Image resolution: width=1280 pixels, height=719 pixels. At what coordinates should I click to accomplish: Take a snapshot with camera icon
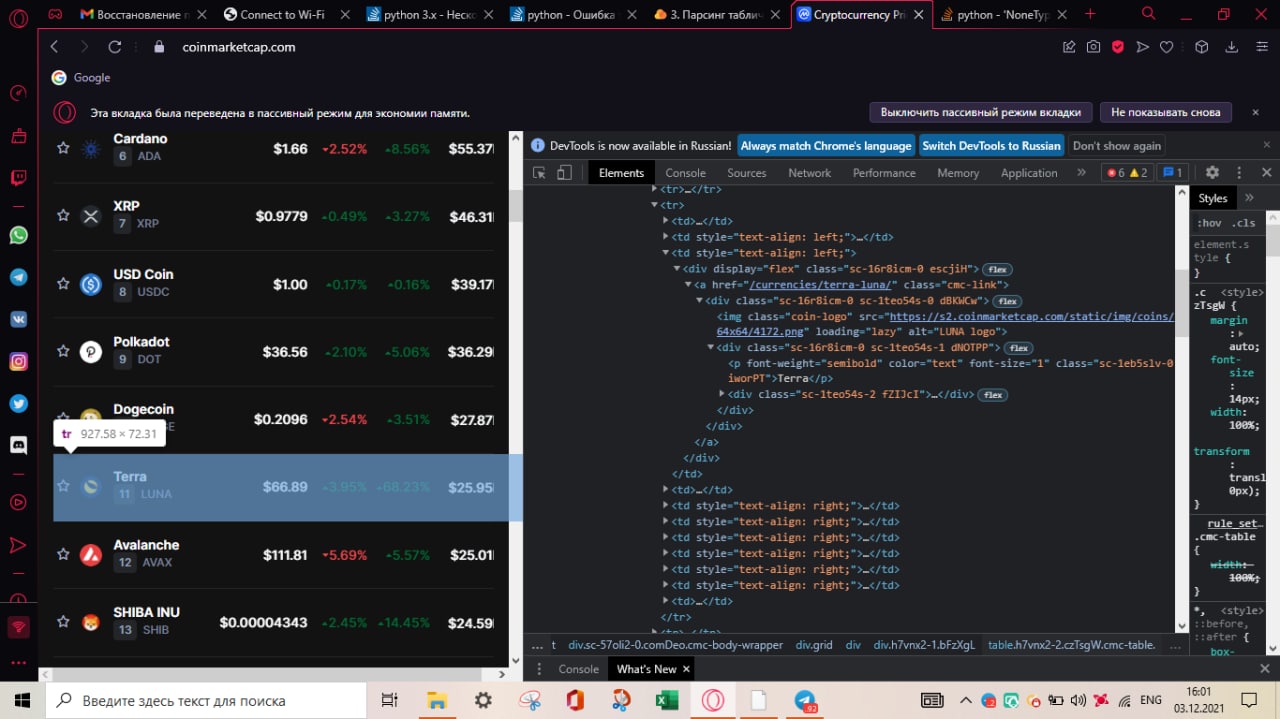1094,47
